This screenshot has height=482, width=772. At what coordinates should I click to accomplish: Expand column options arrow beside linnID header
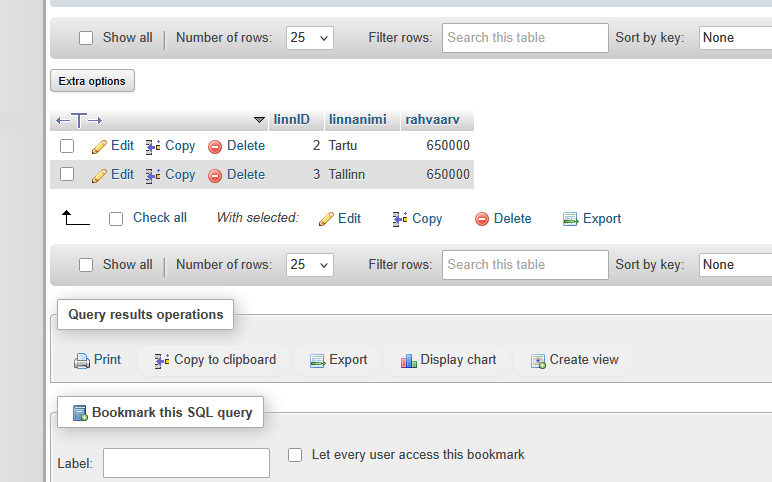[259, 120]
